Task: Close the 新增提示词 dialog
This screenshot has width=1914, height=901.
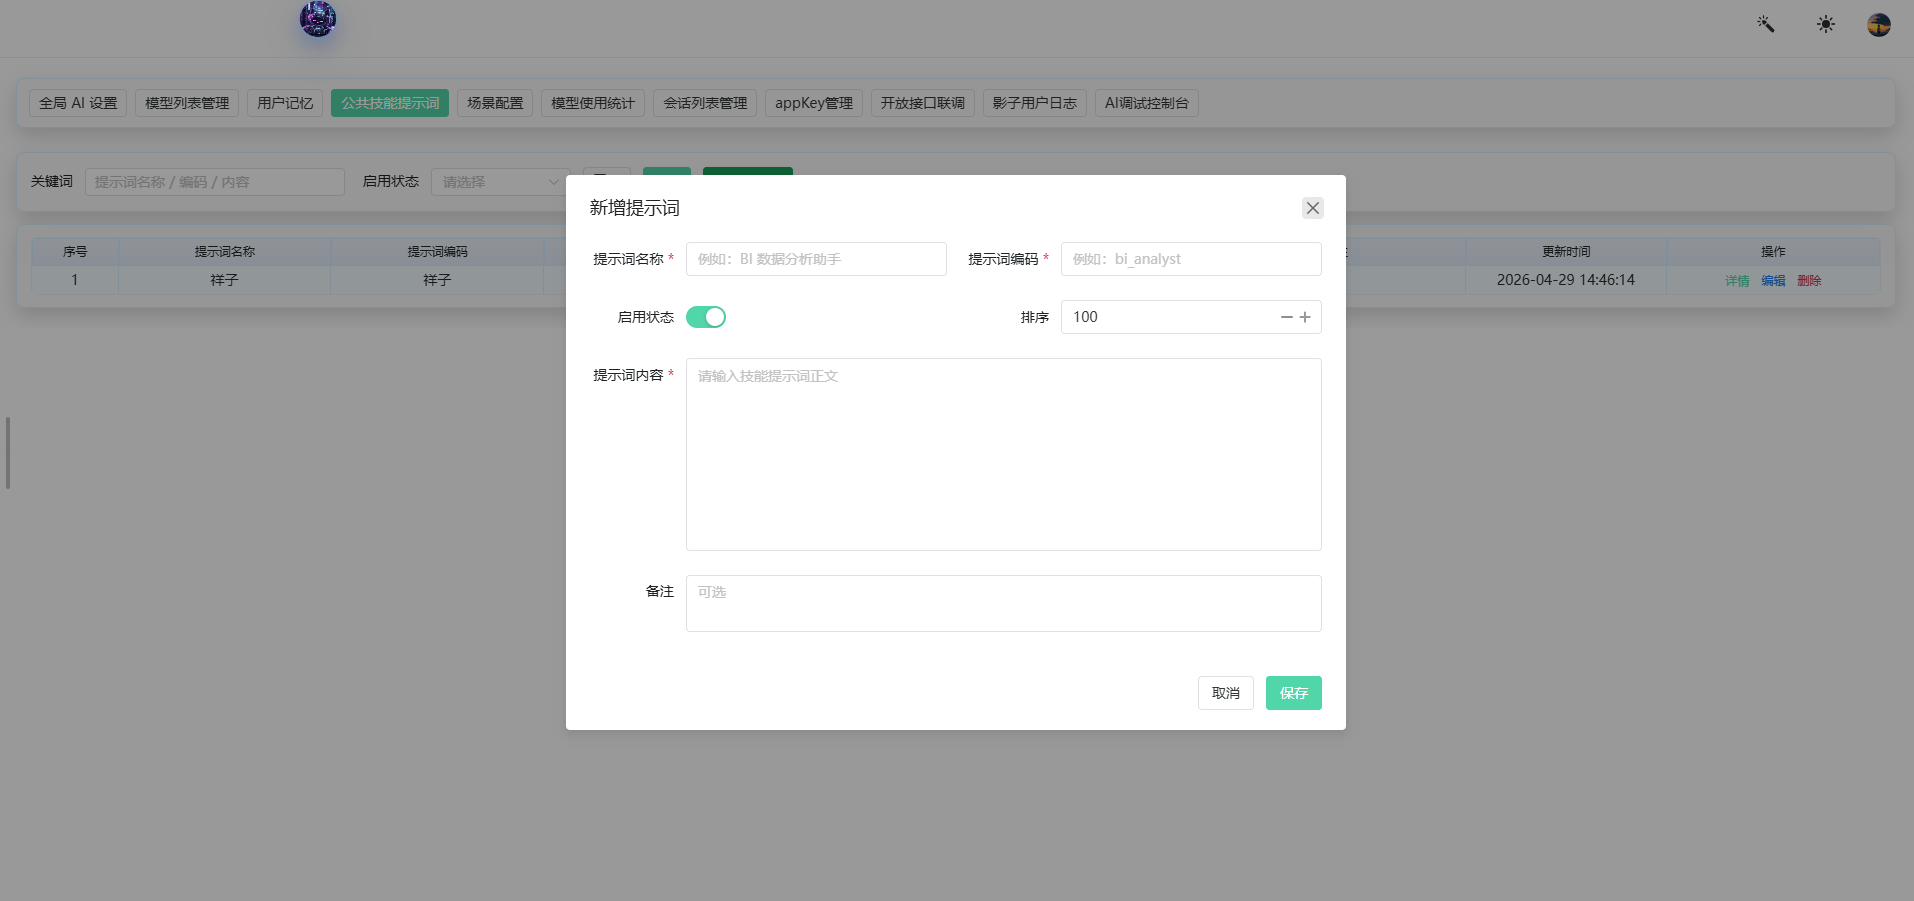Action: pyautogui.click(x=1313, y=208)
